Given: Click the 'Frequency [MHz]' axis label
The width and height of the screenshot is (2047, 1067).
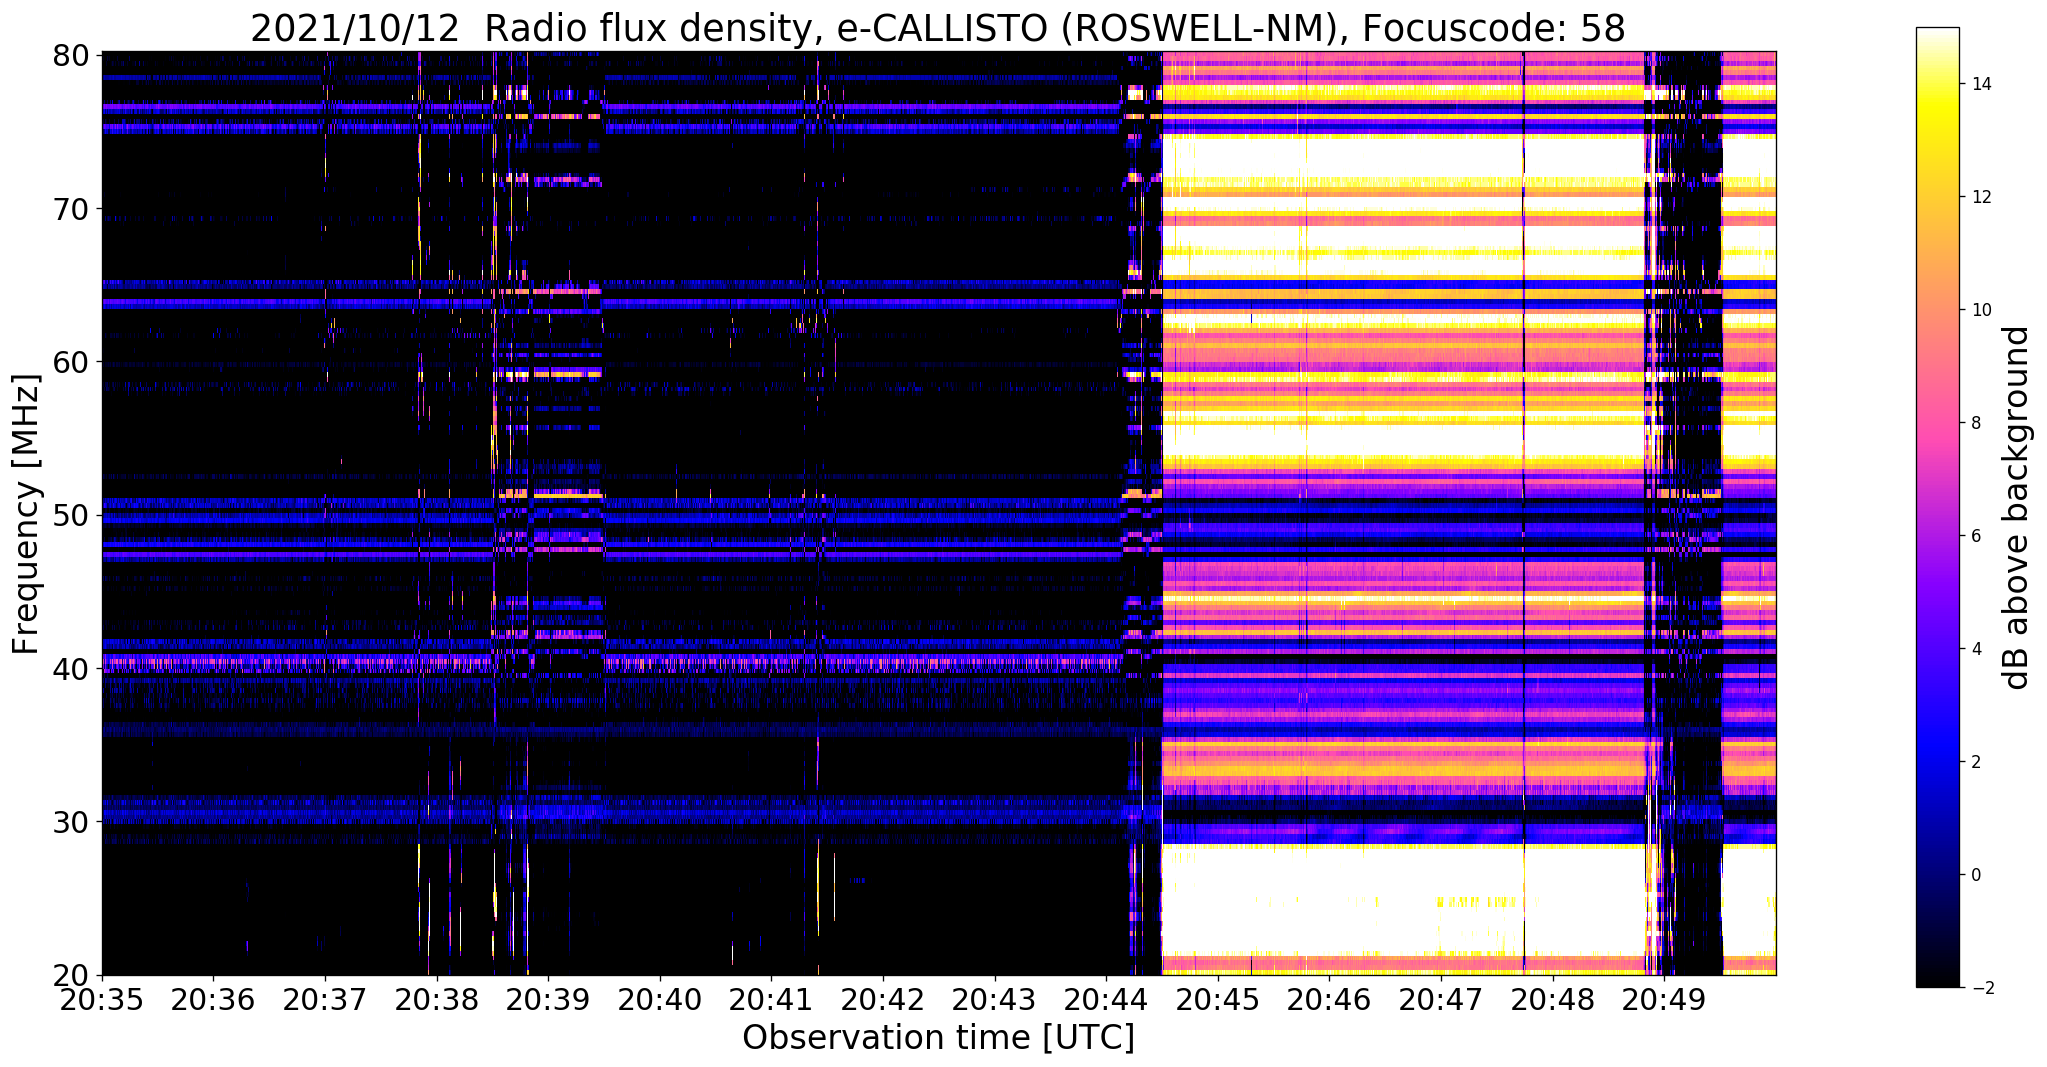Looking at the screenshot, I should 27,514.
